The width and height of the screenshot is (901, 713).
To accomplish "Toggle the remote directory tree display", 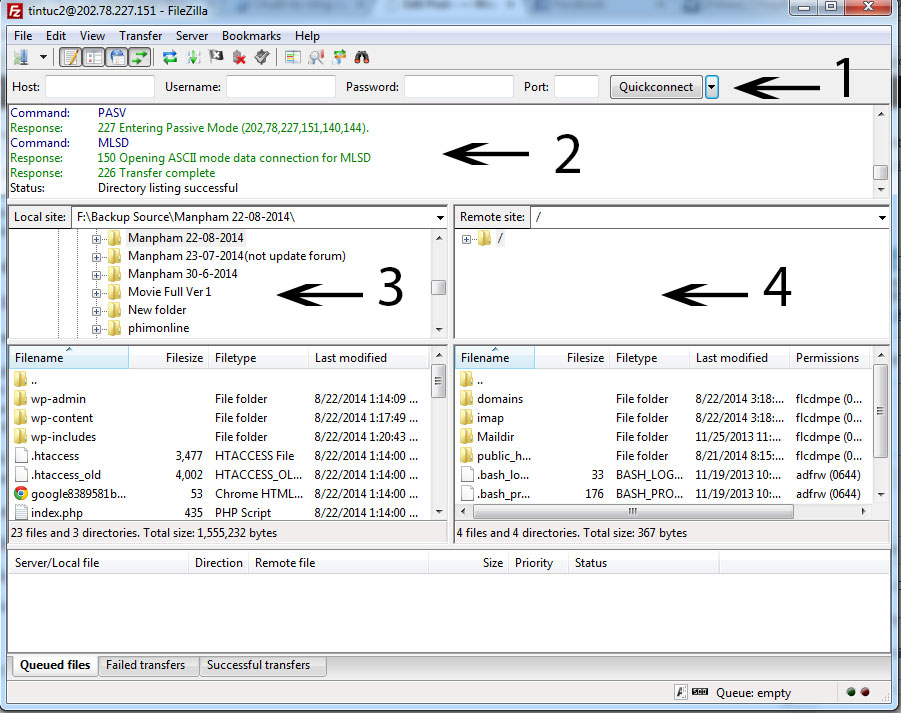I will 117,57.
